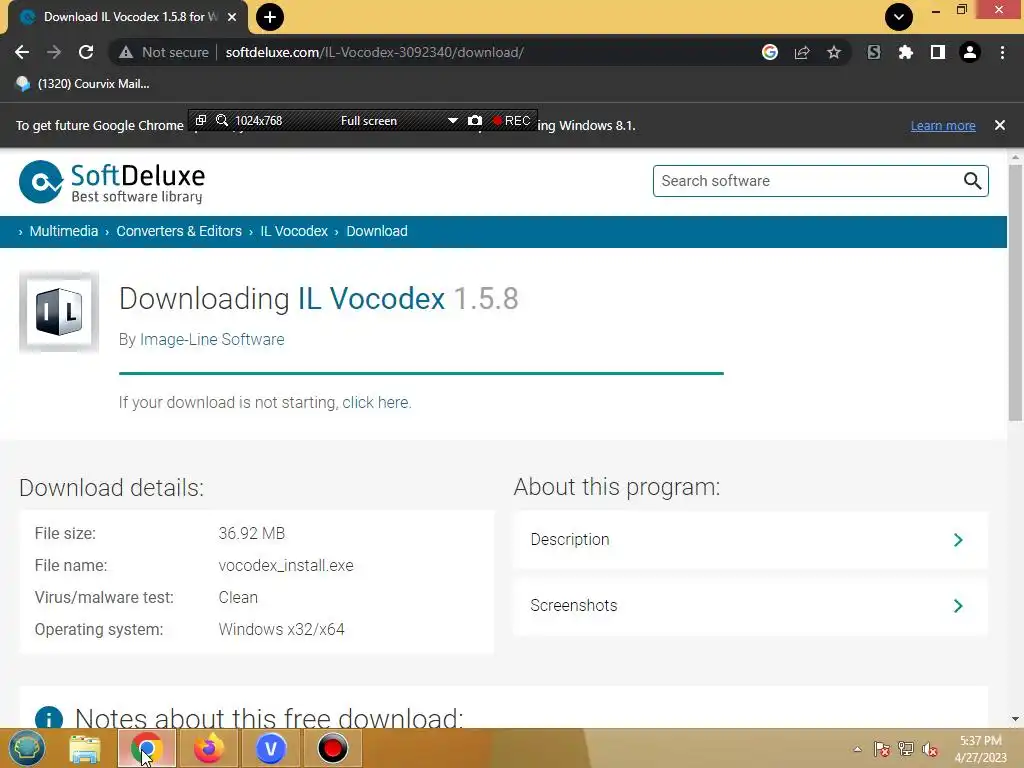Click the SoftDeluxe logo

pos(112,182)
